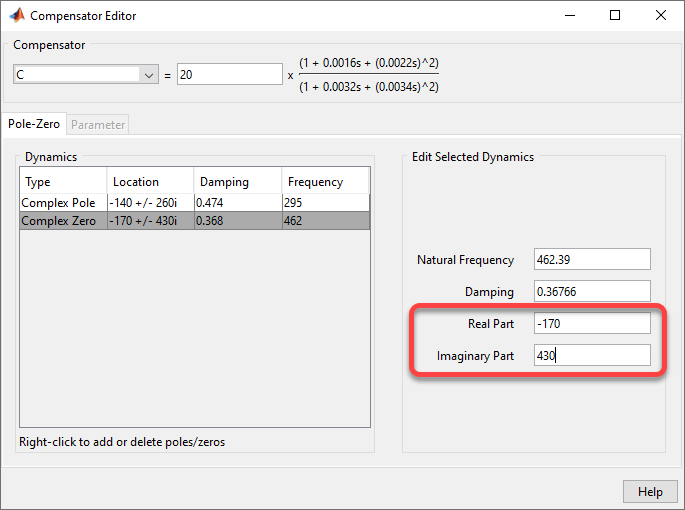Click the Frequency column header

[x=325, y=182]
